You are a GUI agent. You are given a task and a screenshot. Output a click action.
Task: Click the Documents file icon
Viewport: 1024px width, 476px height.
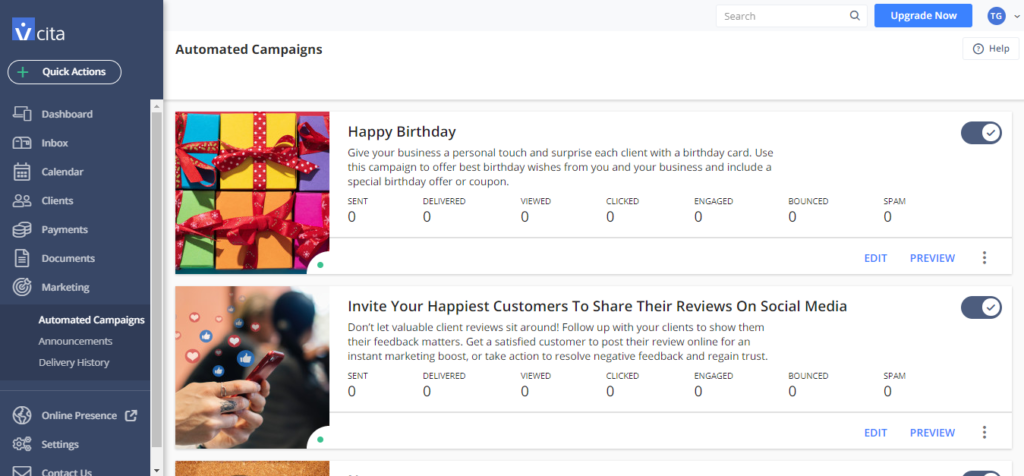point(22,258)
